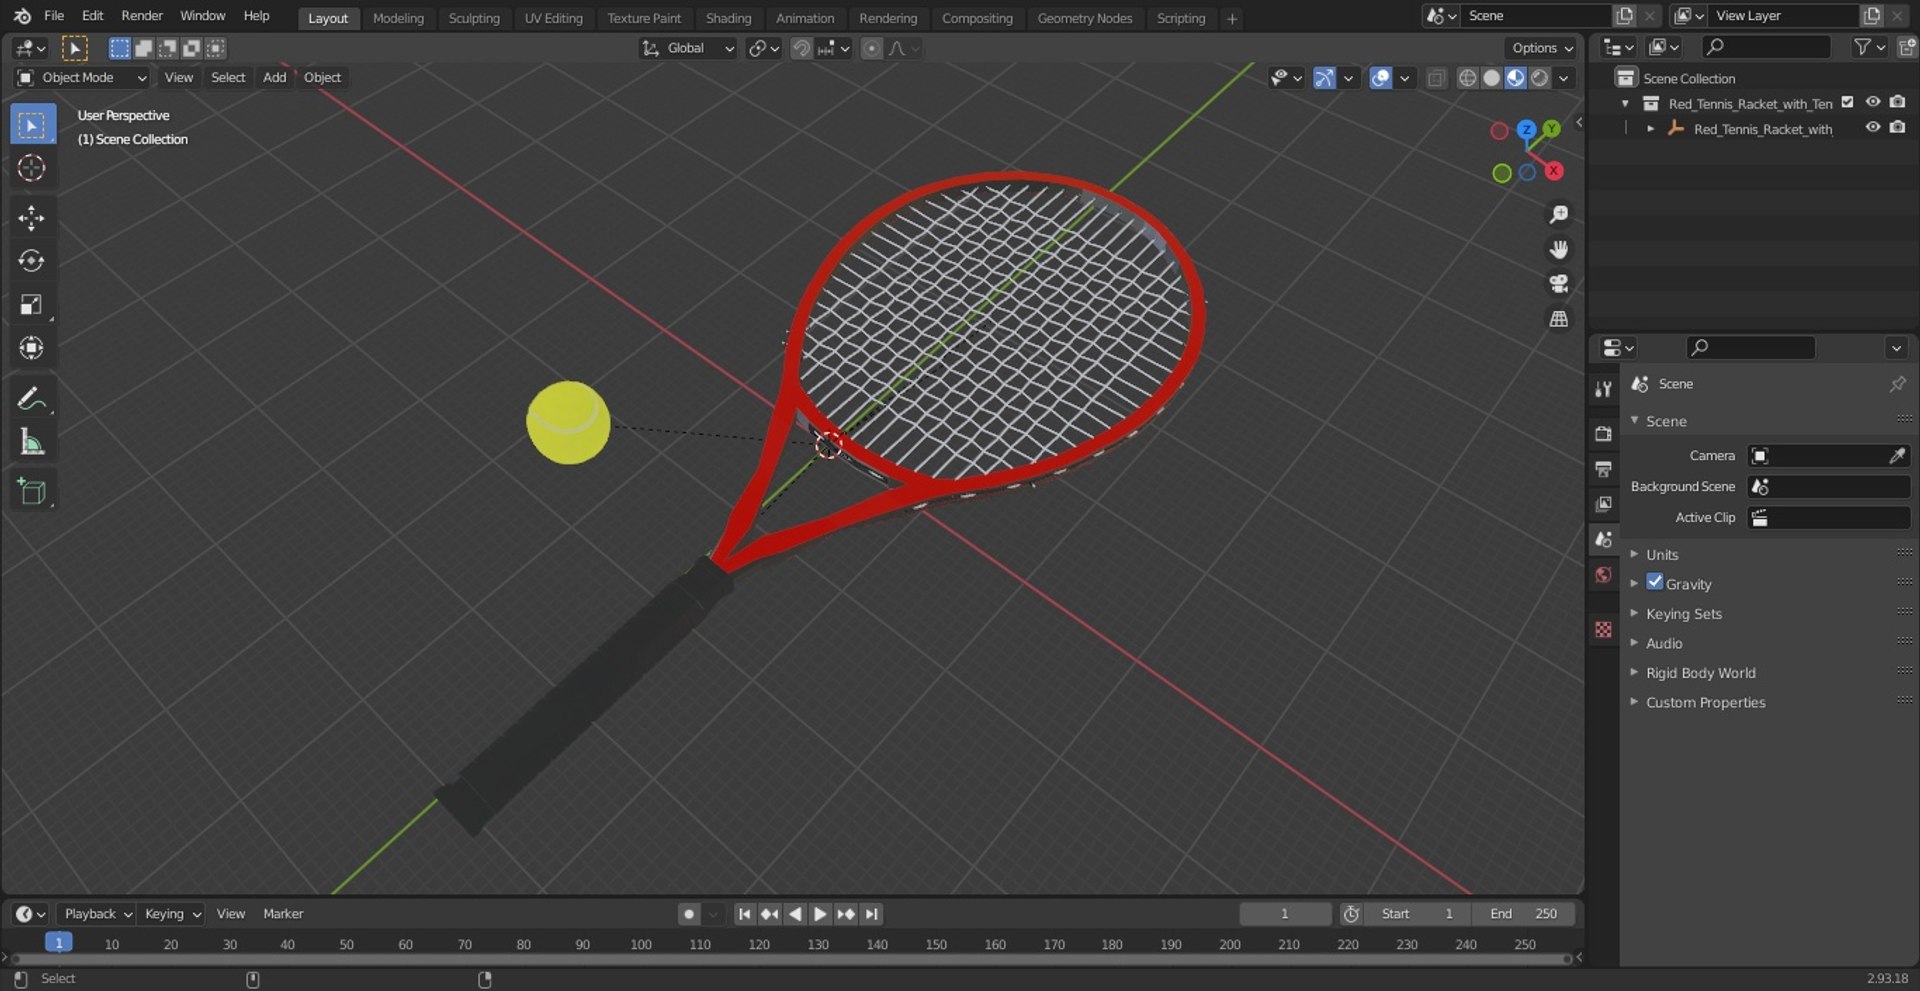The width and height of the screenshot is (1920, 991).
Task: Click the End frame field
Action: pos(1523,914)
